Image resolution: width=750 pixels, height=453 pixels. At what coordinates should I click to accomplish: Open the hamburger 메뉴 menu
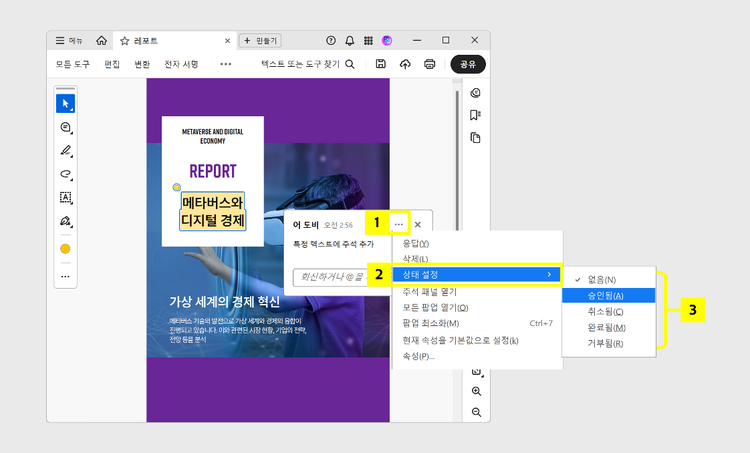[69, 41]
